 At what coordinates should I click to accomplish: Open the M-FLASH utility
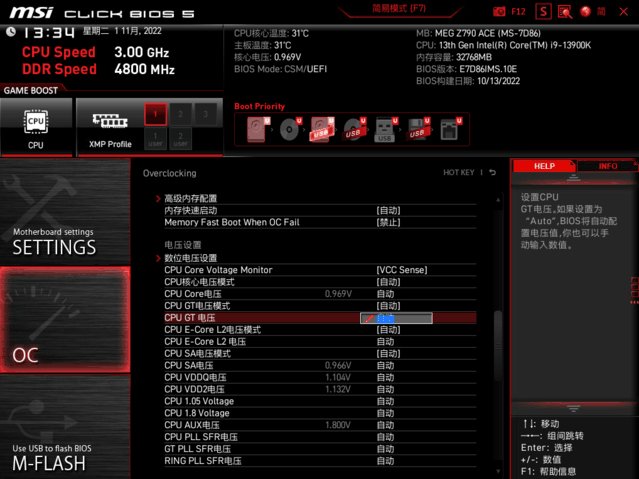tap(65, 442)
